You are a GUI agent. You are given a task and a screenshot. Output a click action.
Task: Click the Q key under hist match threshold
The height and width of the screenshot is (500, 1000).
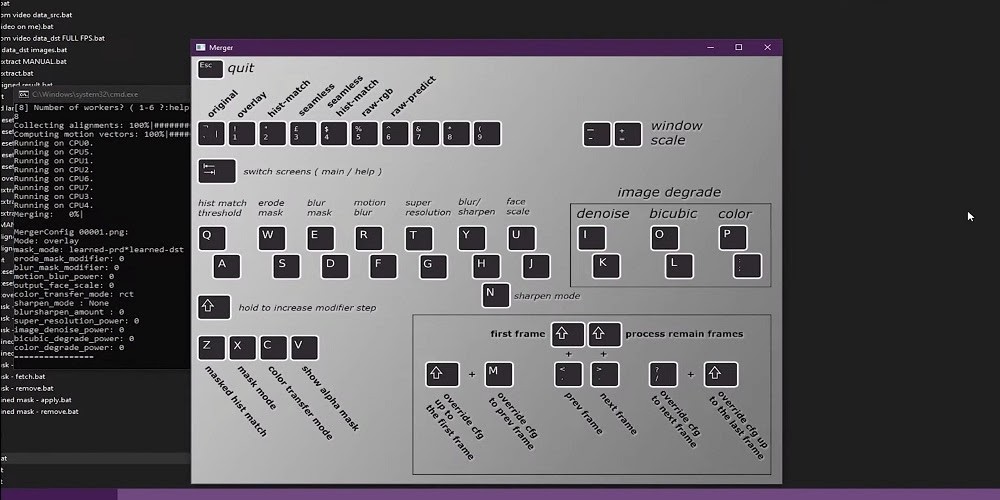(212, 238)
